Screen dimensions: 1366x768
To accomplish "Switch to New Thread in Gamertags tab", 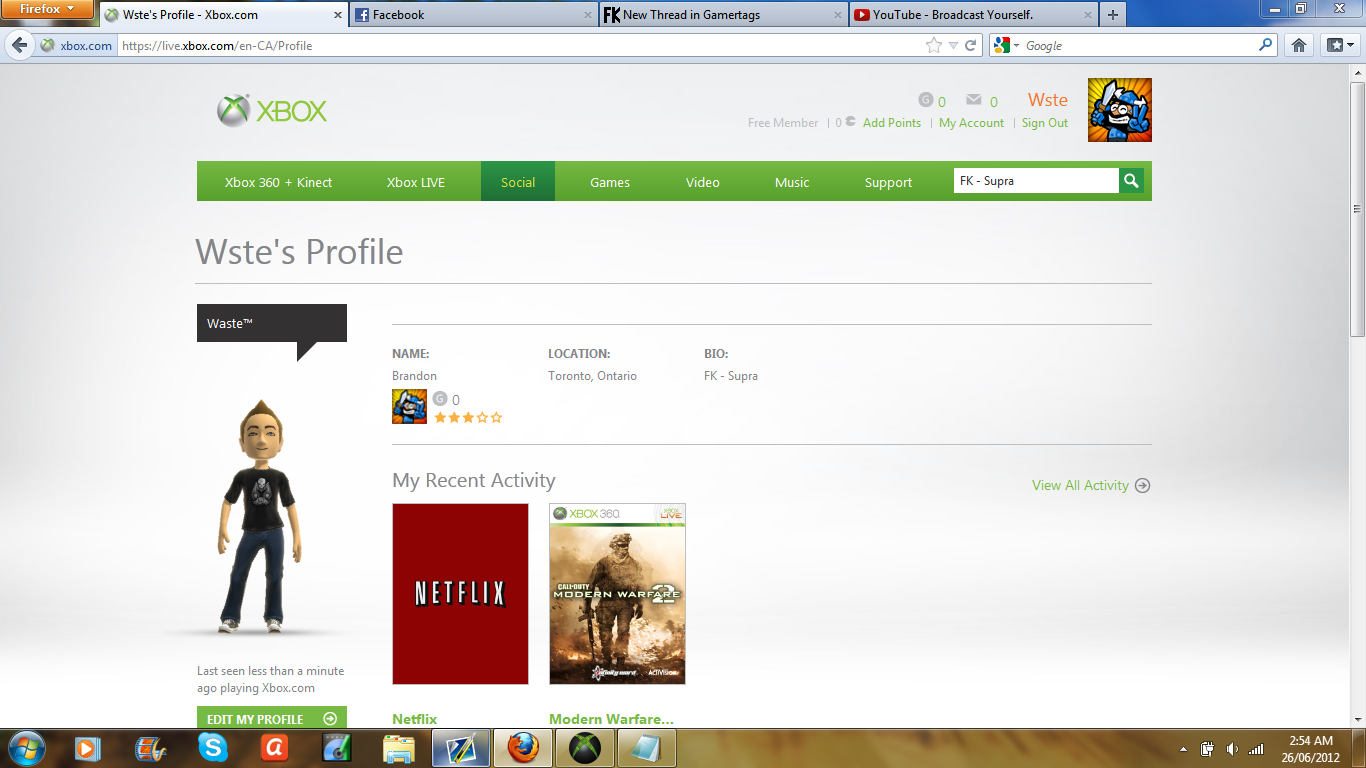I will 723,15.
